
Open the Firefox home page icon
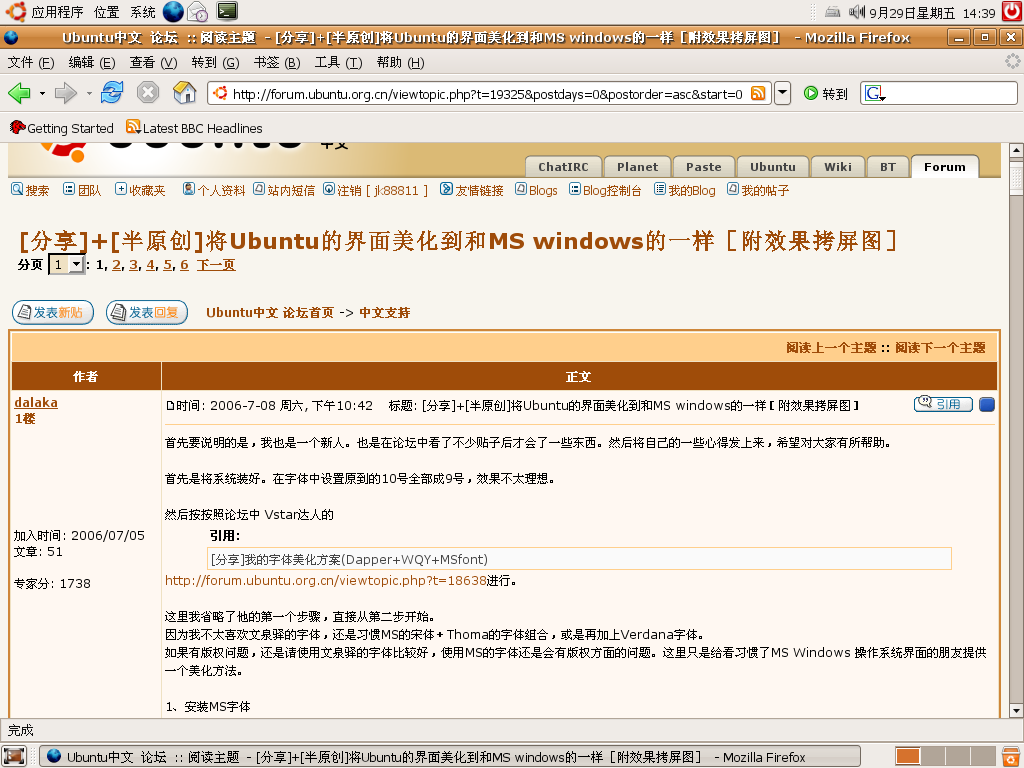click(185, 93)
